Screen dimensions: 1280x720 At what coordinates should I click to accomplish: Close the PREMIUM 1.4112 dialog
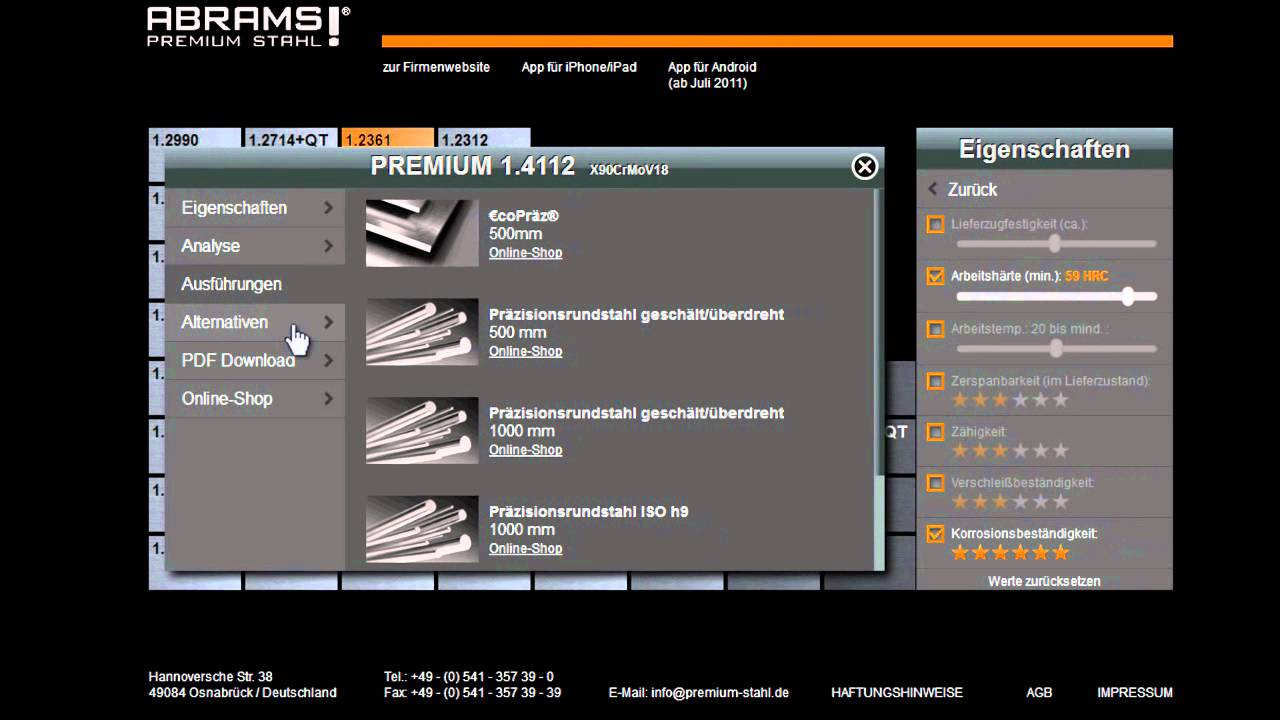point(865,167)
